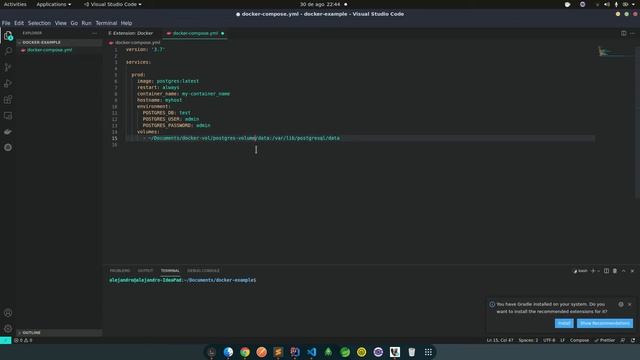Open the Remote Explorer view
This screenshot has height=360, width=640.
point(8,116)
